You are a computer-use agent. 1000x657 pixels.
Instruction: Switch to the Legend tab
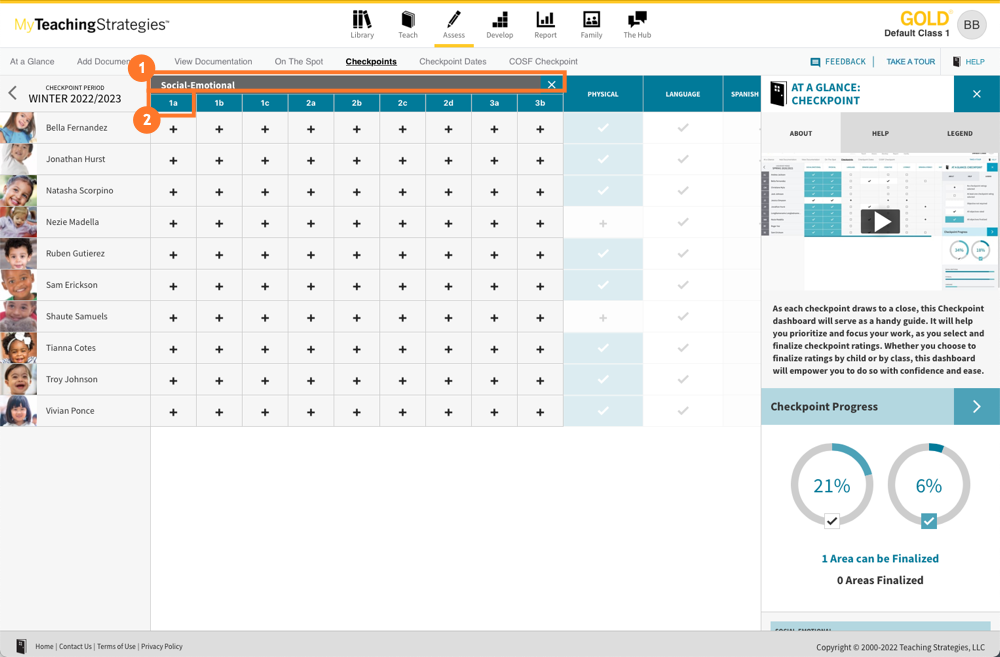point(959,133)
